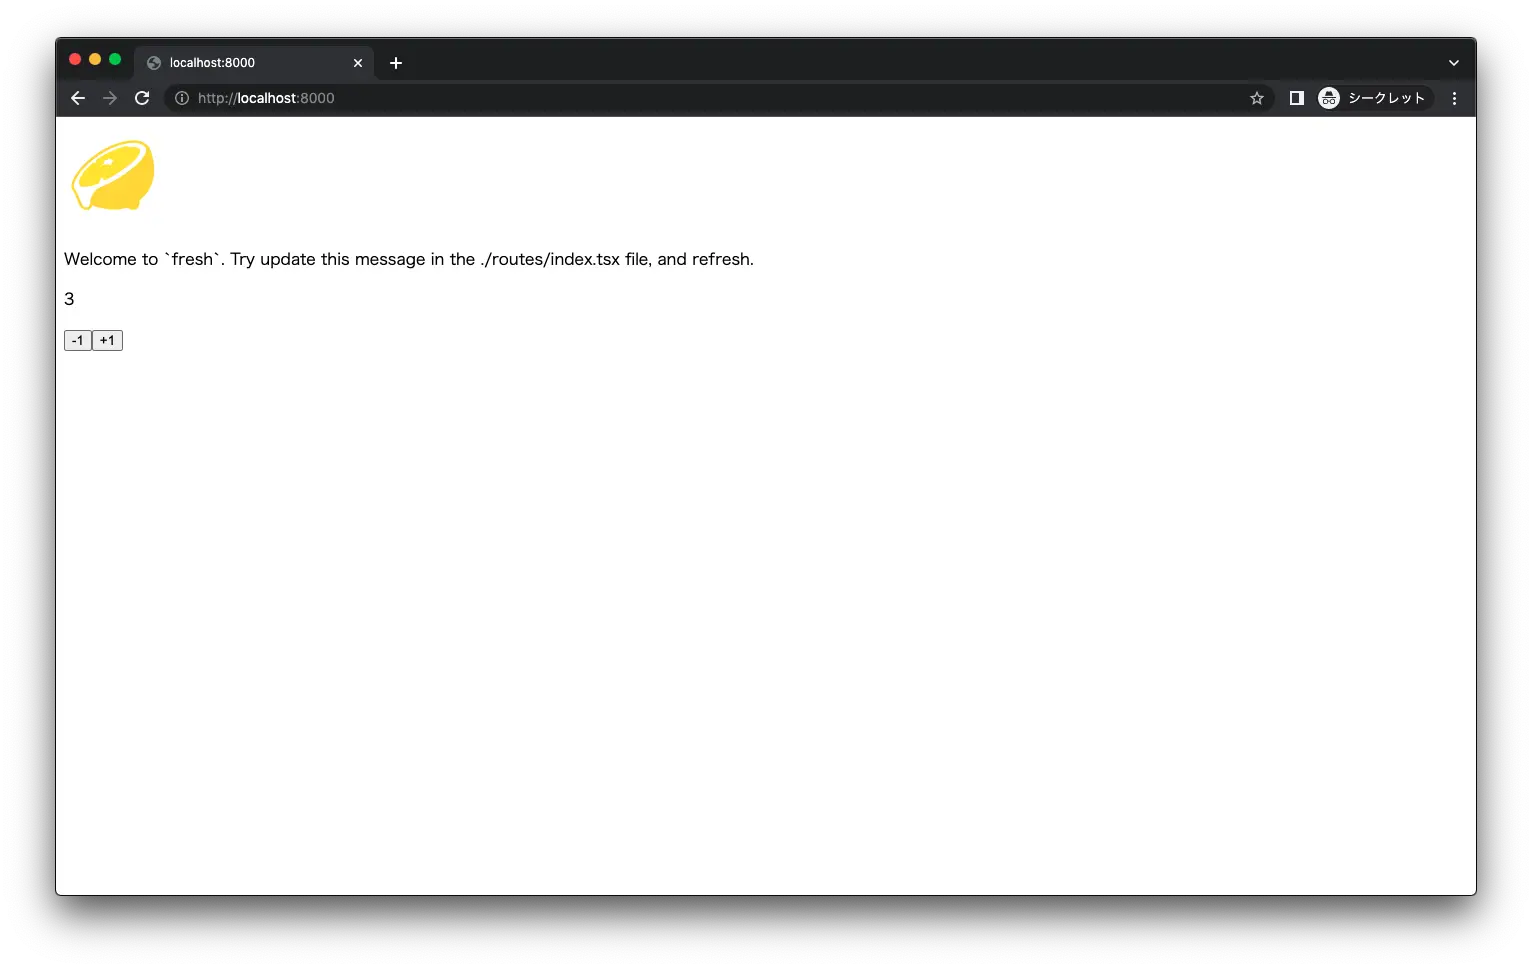
Task: Go back with the browser back arrow
Action: tap(78, 98)
